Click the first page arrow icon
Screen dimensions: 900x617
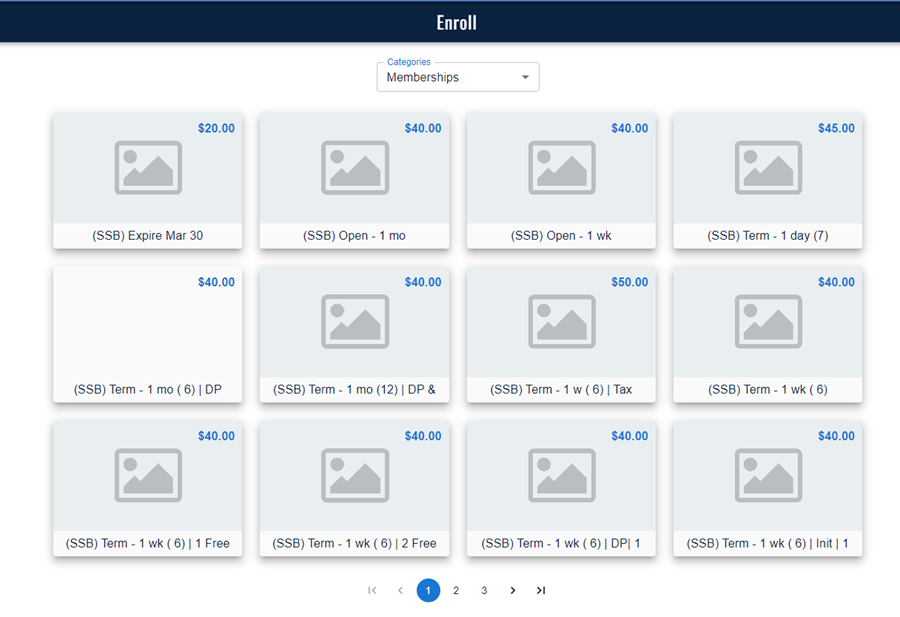pos(372,590)
